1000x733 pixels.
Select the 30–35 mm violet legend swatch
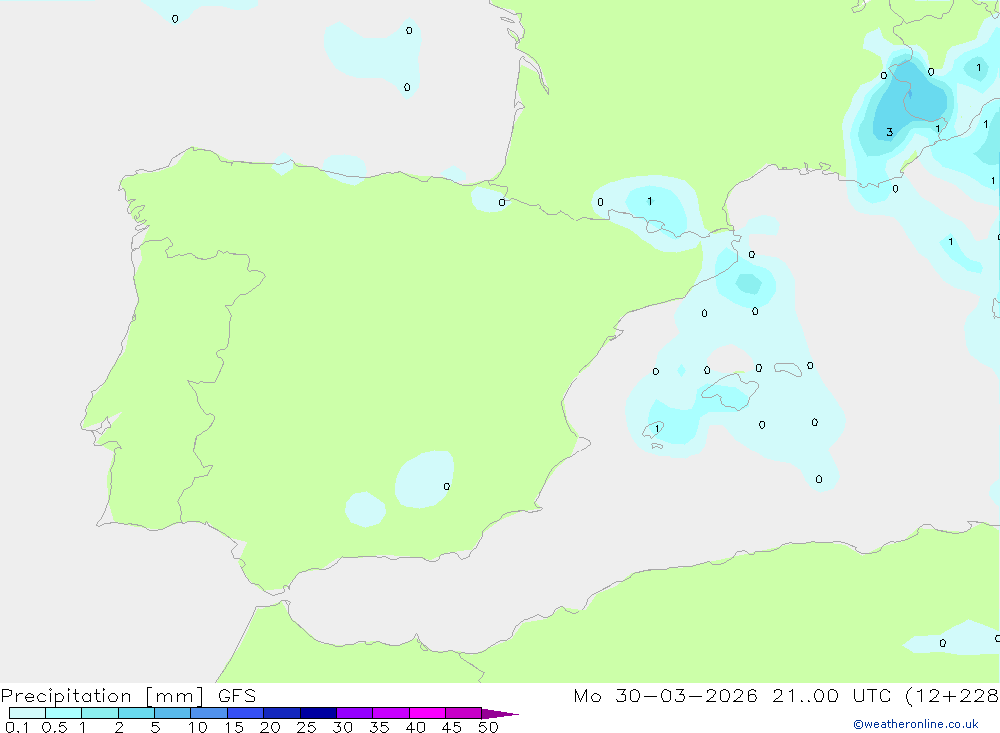tap(355, 713)
